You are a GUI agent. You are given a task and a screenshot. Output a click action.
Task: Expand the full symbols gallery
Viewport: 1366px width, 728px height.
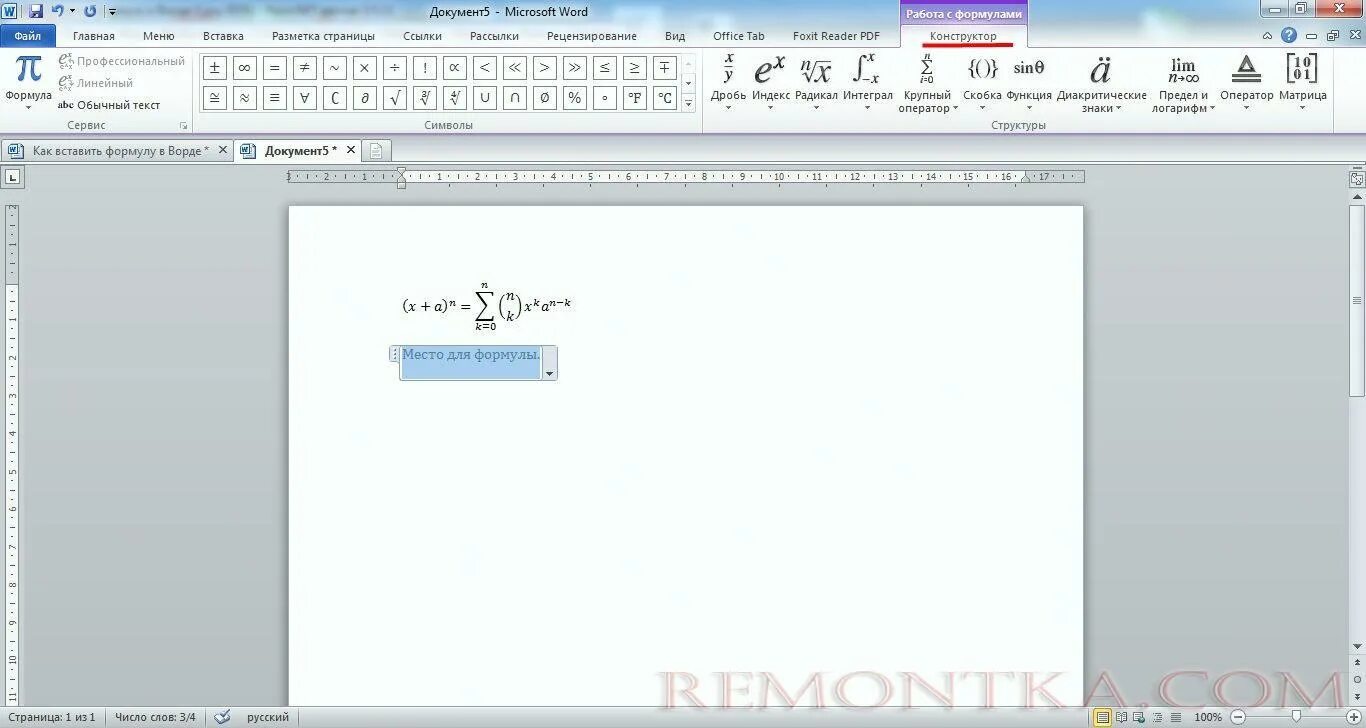pos(688,102)
